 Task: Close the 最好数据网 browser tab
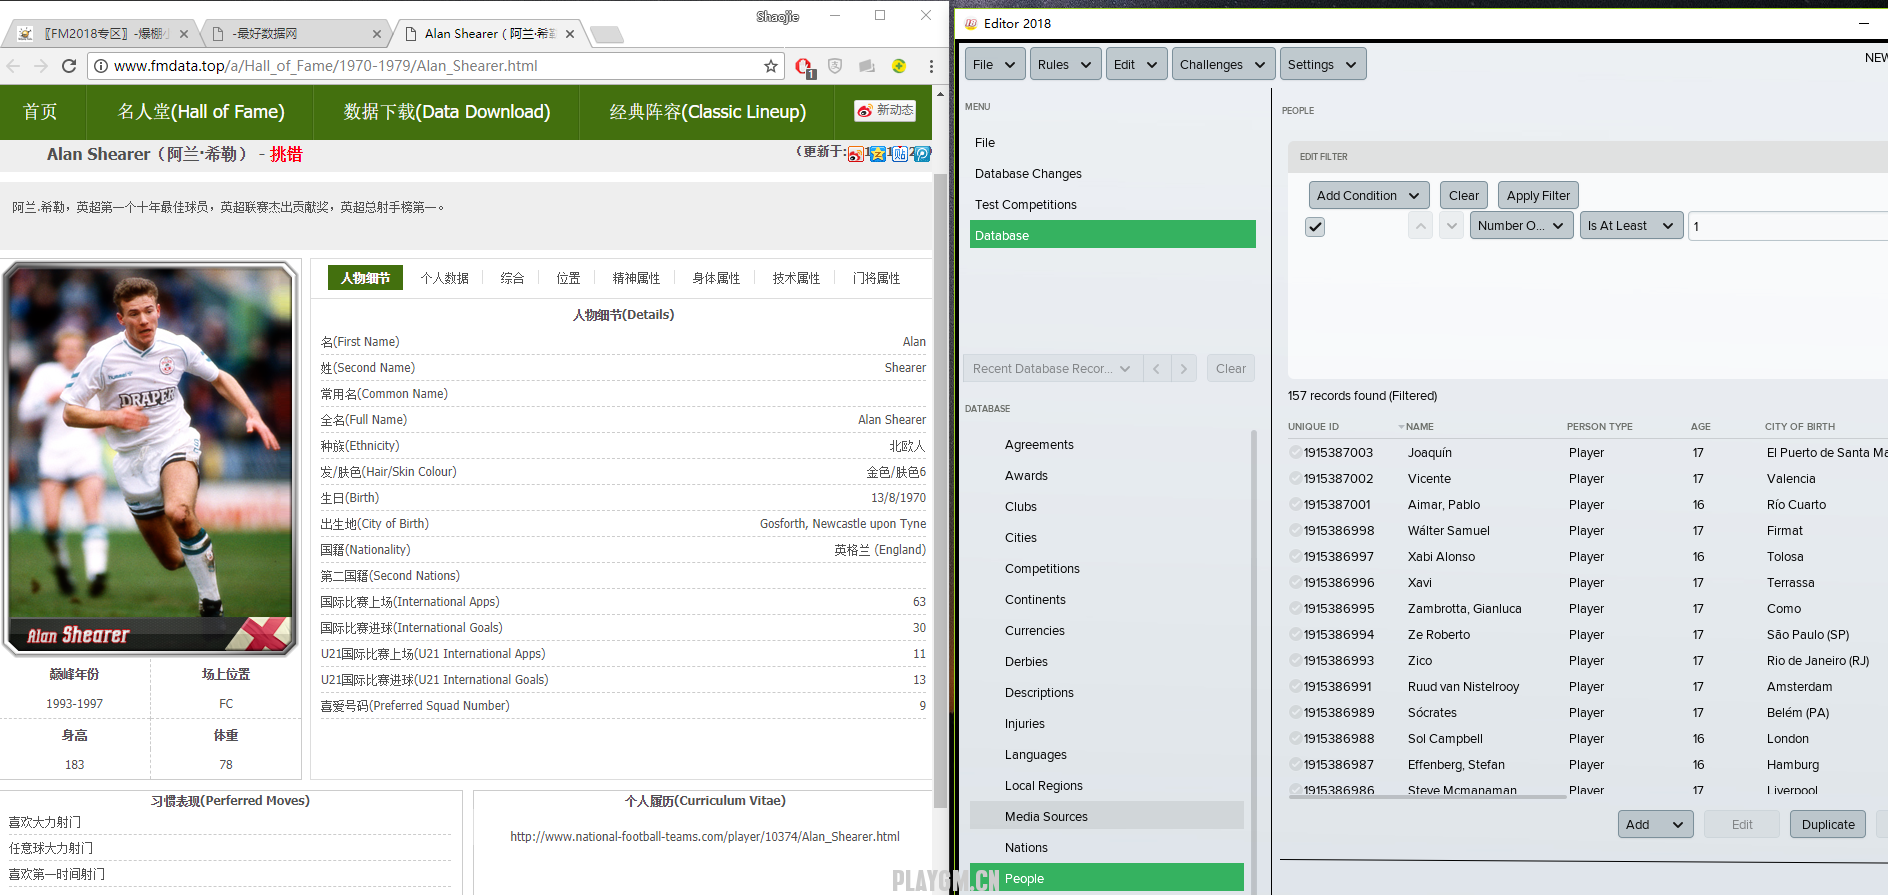(377, 34)
